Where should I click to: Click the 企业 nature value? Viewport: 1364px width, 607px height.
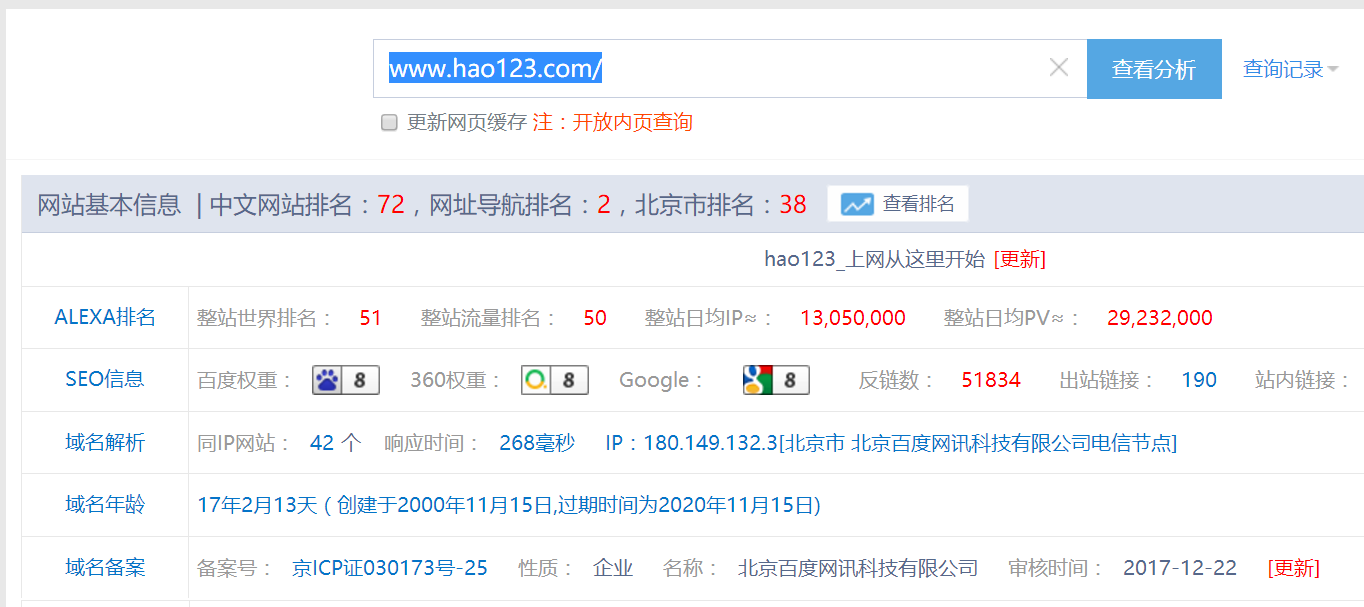[x=613, y=568]
